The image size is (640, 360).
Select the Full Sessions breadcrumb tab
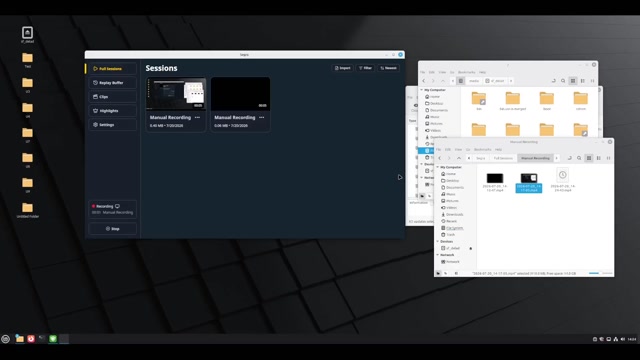pyautogui.click(x=503, y=158)
